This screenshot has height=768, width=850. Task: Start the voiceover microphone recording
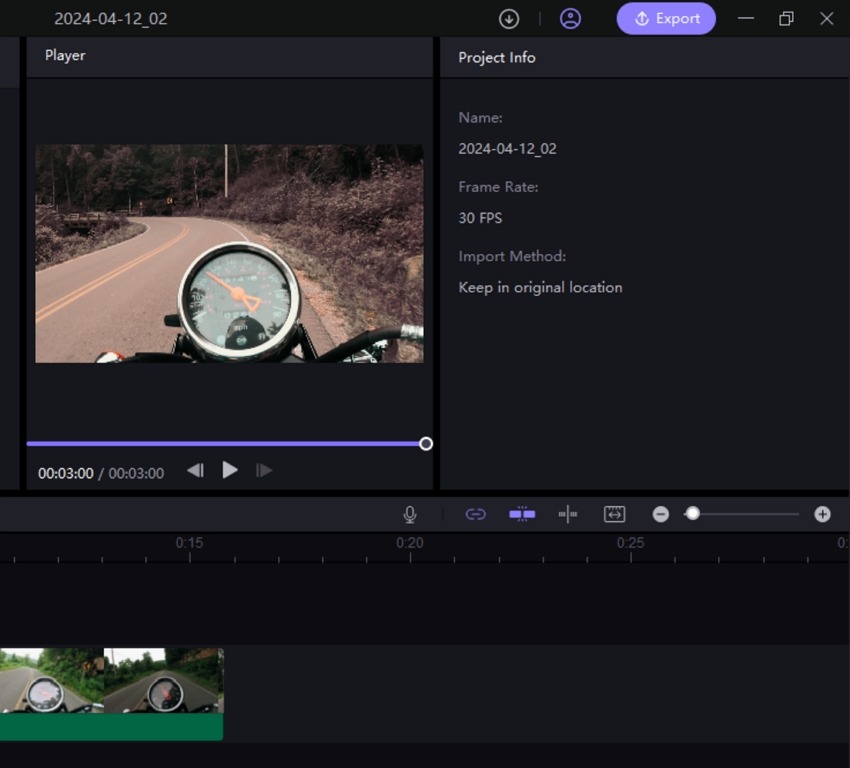coord(410,514)
